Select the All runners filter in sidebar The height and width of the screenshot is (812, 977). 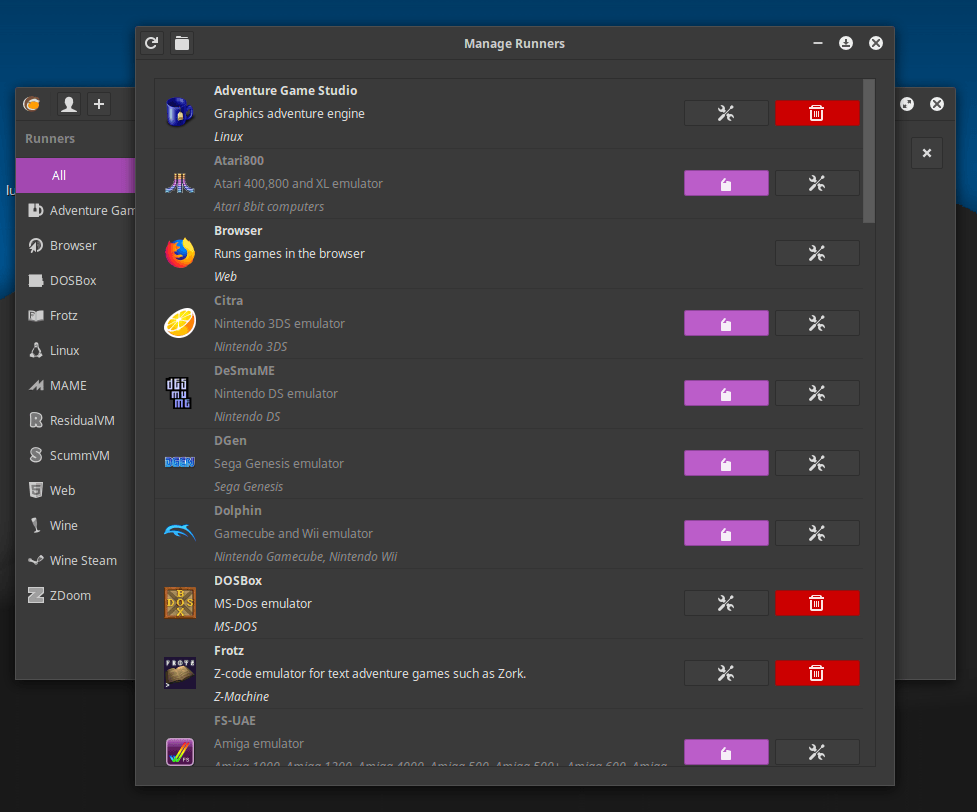tap(75, 176)
